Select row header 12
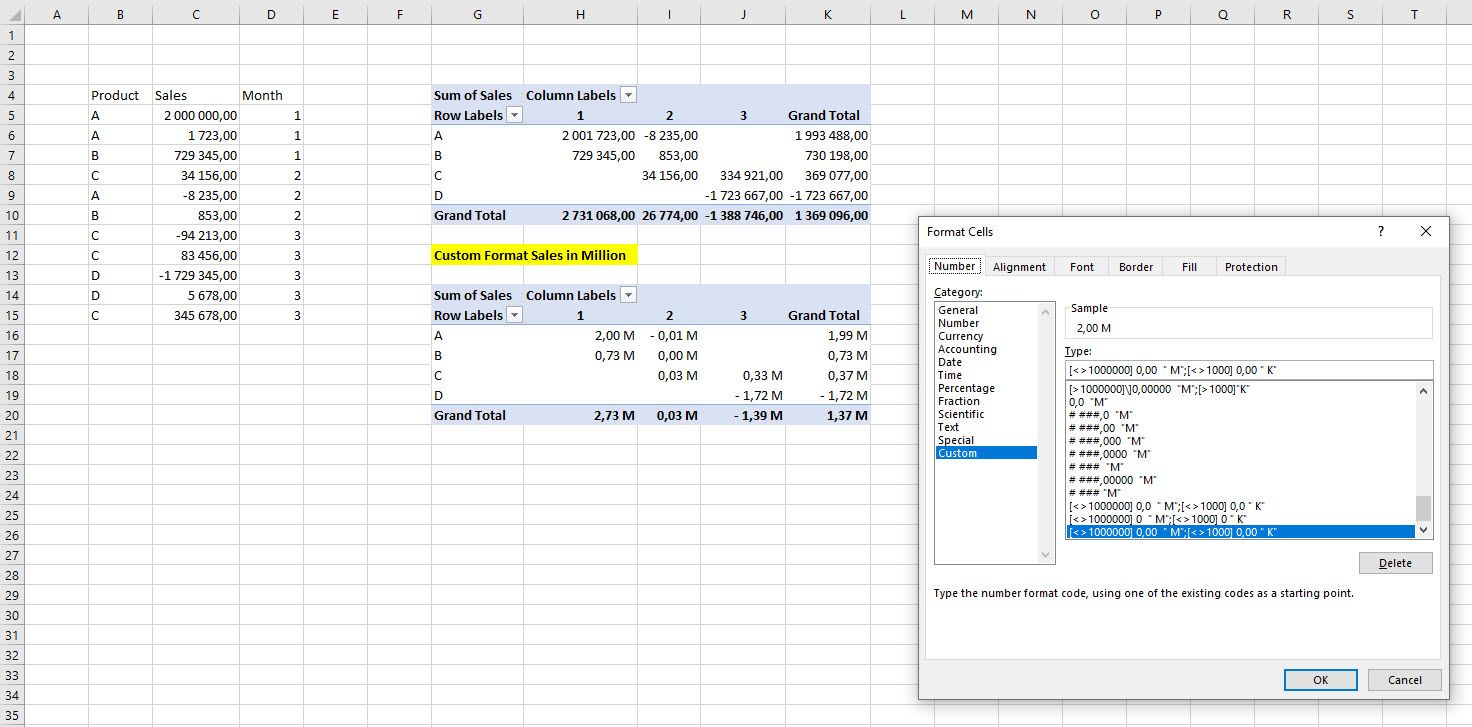1472x727 pixels. coord(11,255)
